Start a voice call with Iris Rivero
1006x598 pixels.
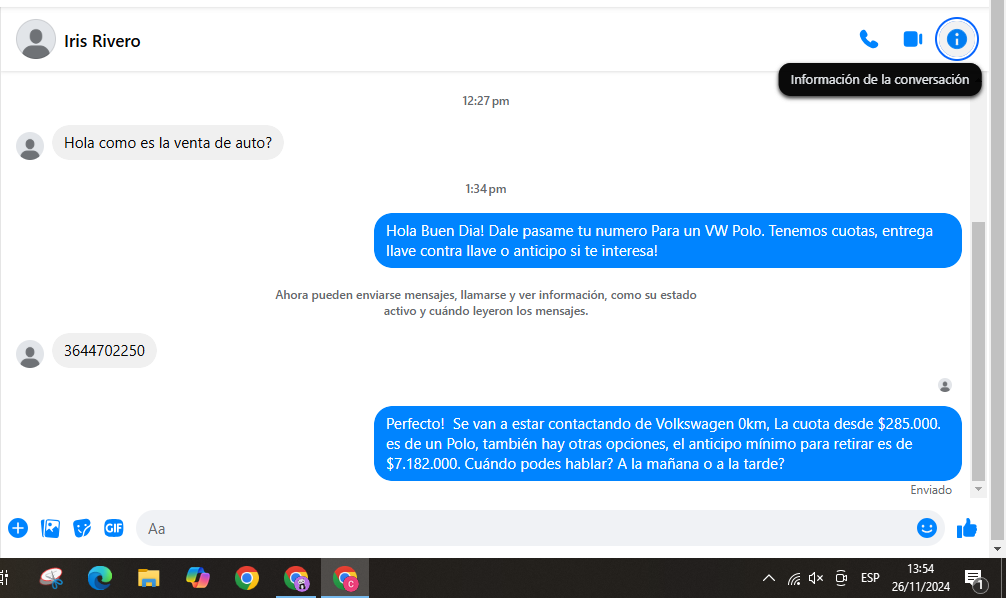pyautogui.click(x=868, y=39)
